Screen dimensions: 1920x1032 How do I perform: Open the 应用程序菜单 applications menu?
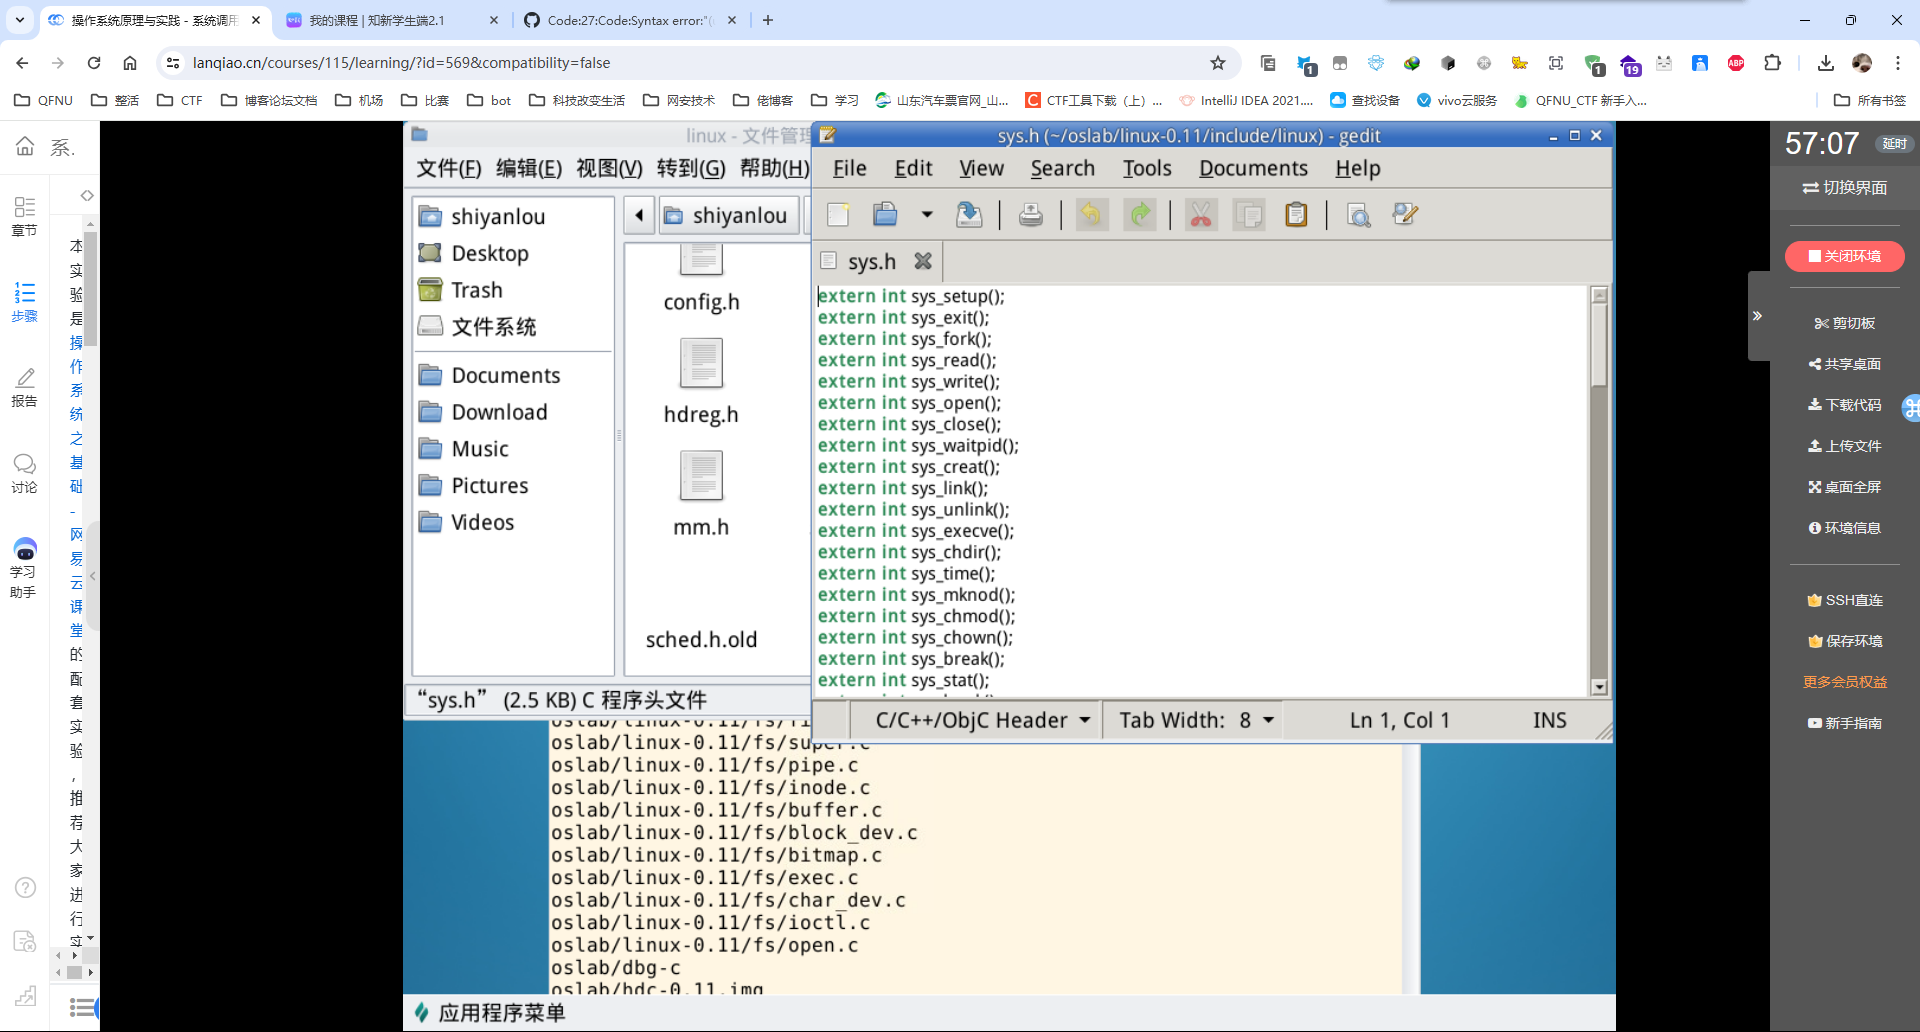click(x=490, y=1013)
